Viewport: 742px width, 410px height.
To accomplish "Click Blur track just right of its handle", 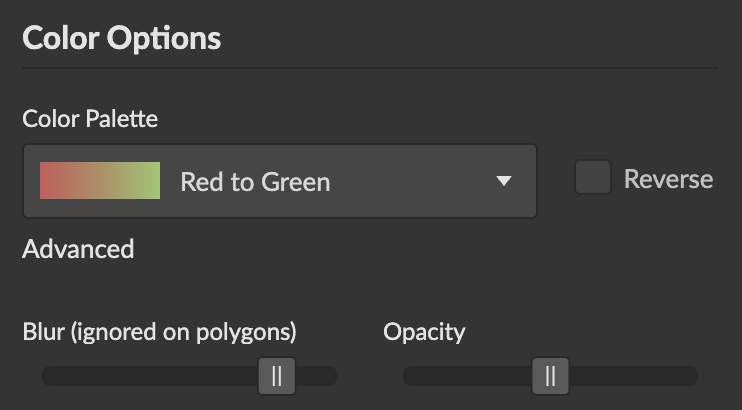I will (312, 376).
